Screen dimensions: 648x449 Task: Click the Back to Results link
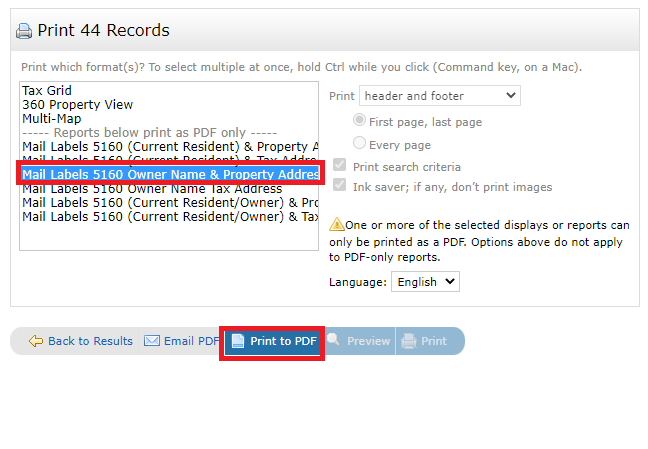(90, 341)
